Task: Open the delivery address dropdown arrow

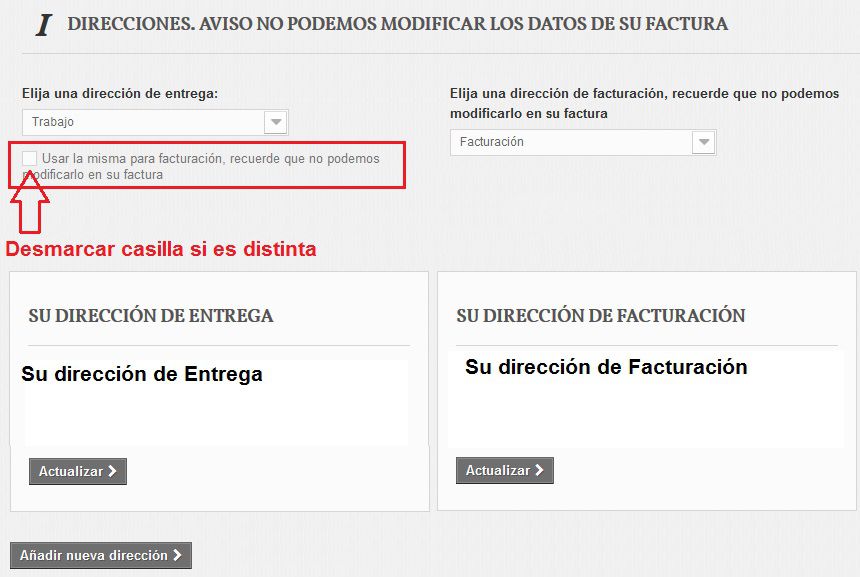Action: tap(276, 122)
